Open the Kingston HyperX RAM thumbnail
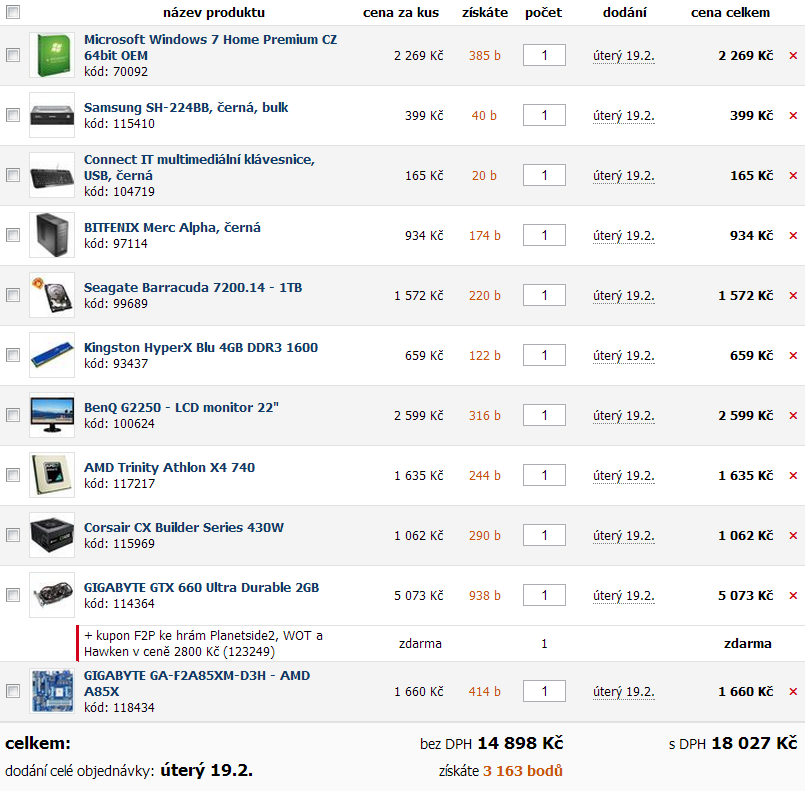Screen dimensions: 810x791 (52, 355)
